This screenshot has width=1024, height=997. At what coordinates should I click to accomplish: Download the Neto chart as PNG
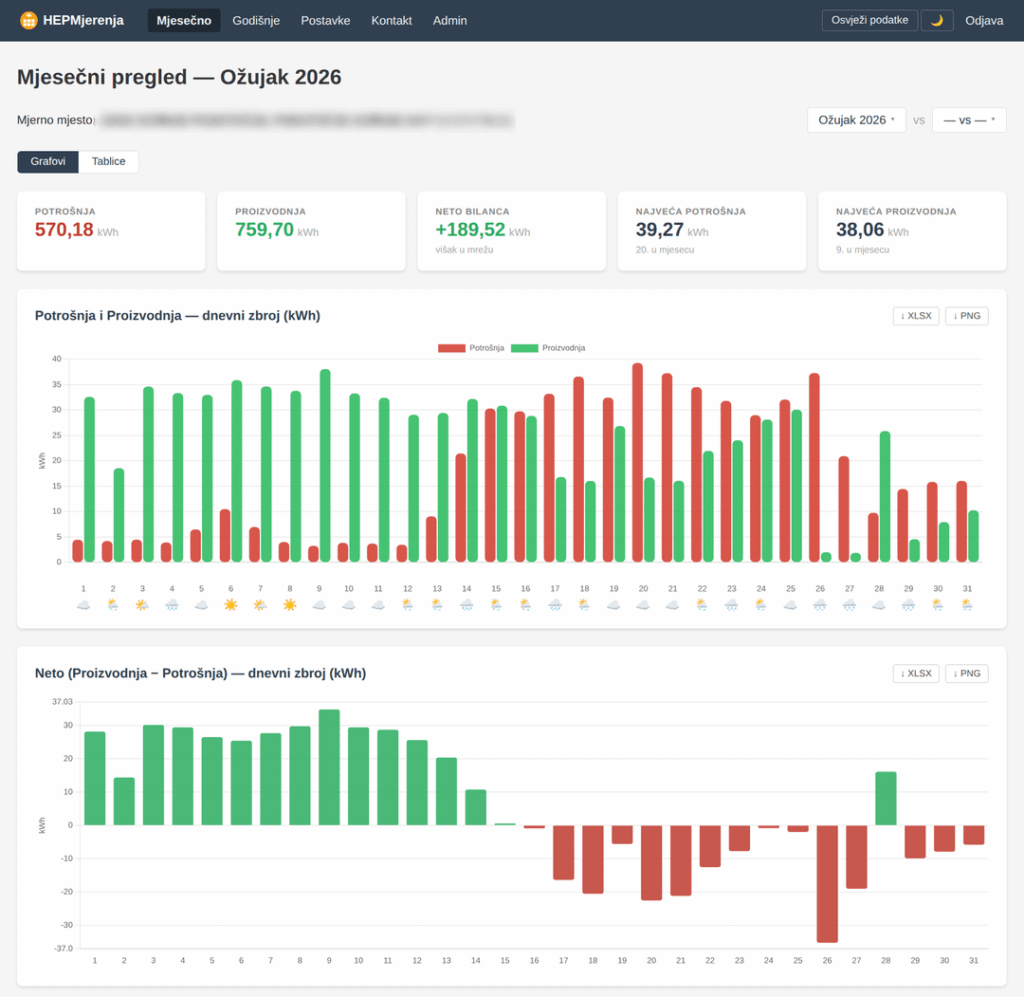[966, 673]
